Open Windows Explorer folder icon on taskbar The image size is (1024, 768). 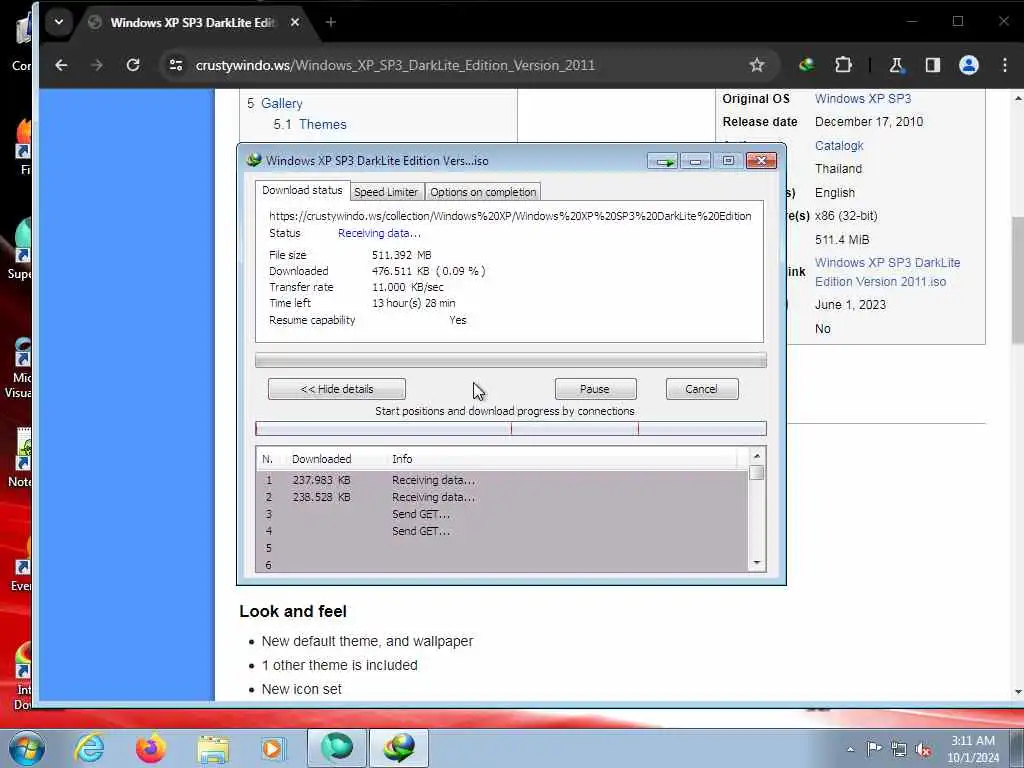(213, 748)
